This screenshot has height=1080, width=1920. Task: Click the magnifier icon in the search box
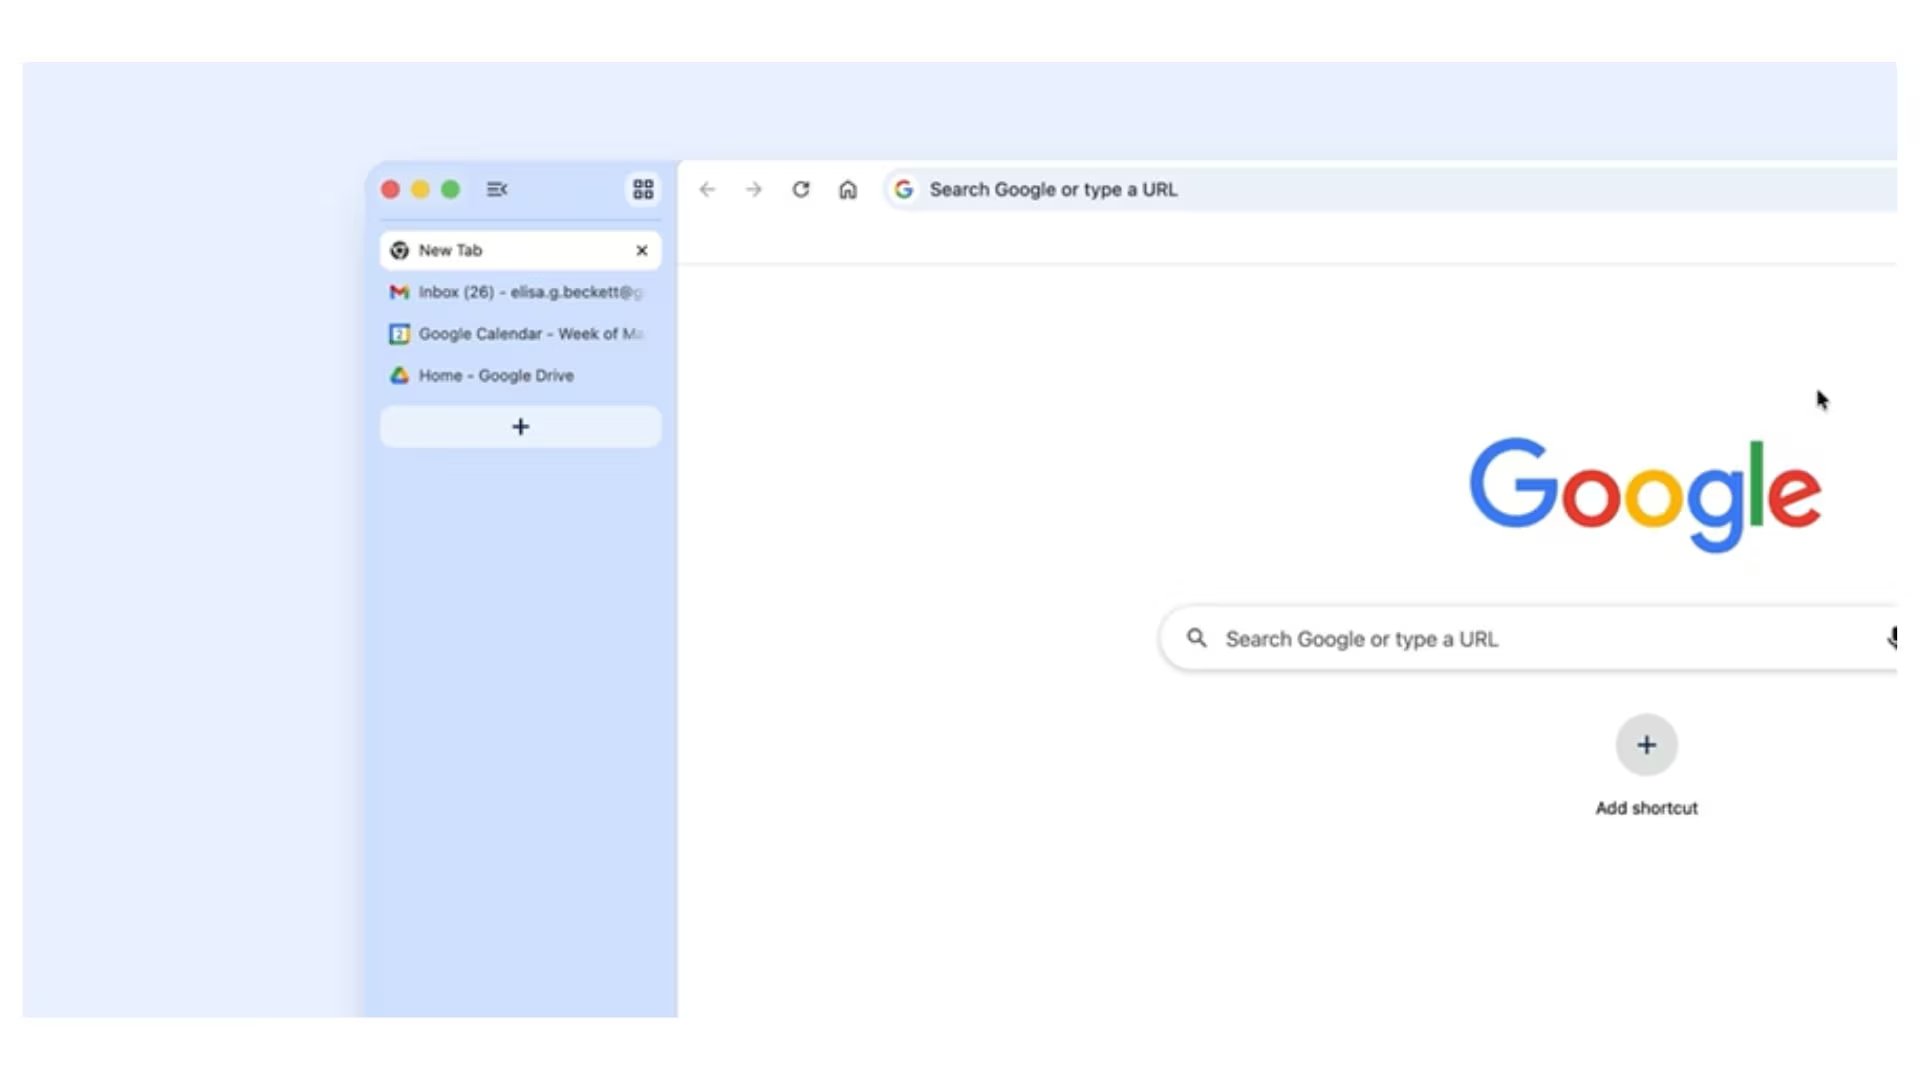(1196, 638)
